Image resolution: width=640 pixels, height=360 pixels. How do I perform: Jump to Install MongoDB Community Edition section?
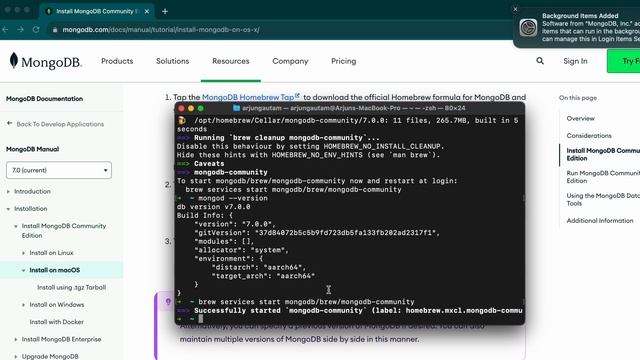[x=603, y=154]
